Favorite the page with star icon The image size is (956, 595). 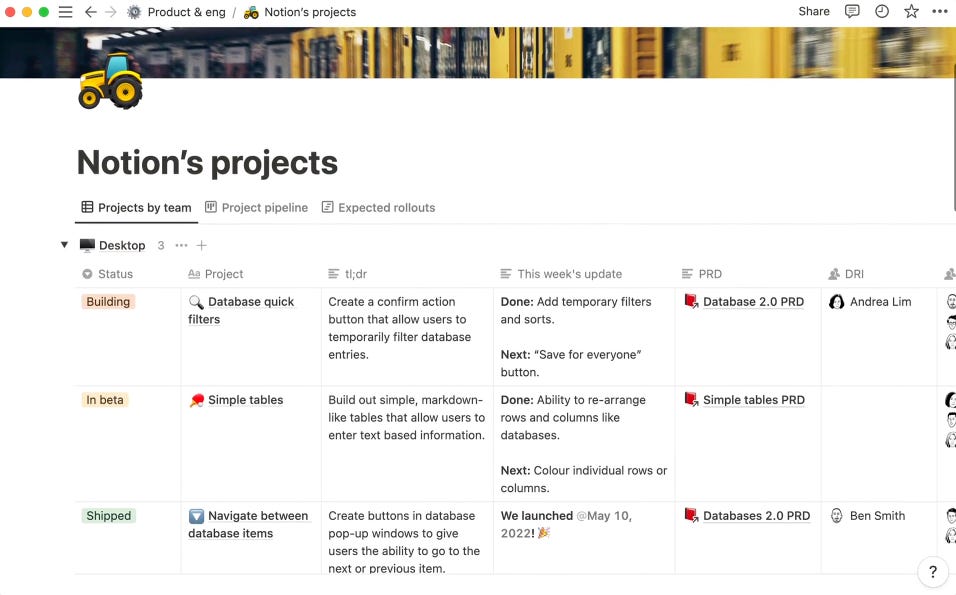point(911,11)
